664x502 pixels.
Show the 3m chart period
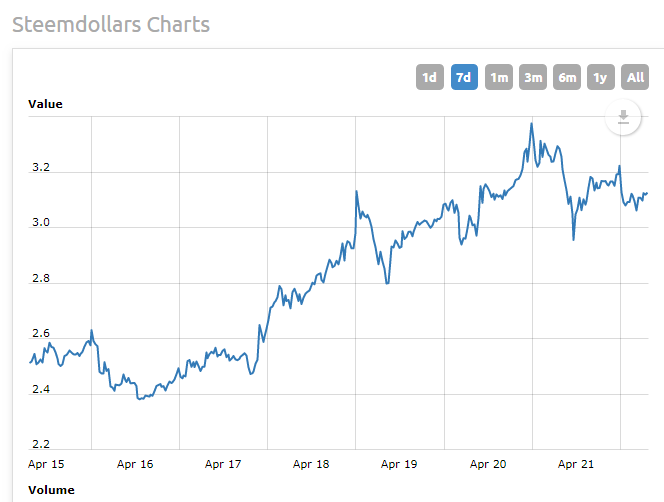tap(533, 77)
